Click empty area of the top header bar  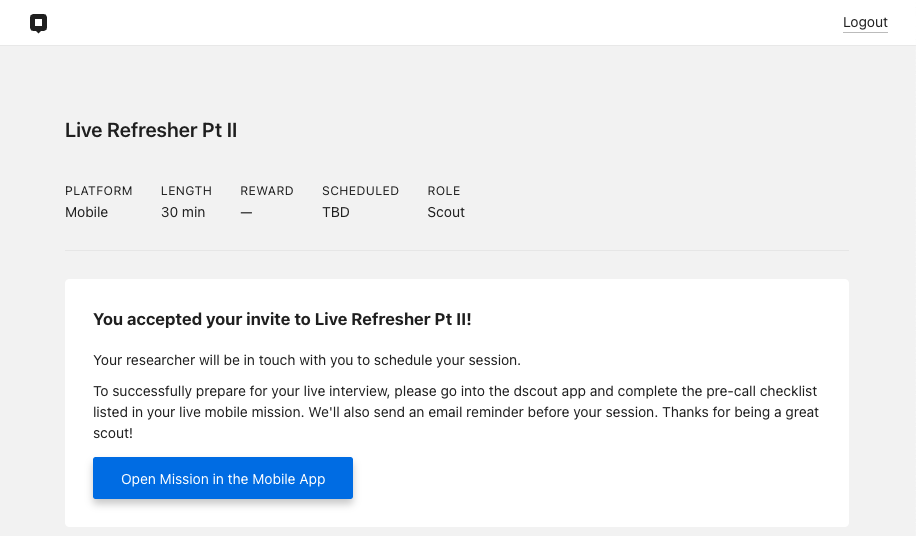pyautogui.click(x=444, y=23)
